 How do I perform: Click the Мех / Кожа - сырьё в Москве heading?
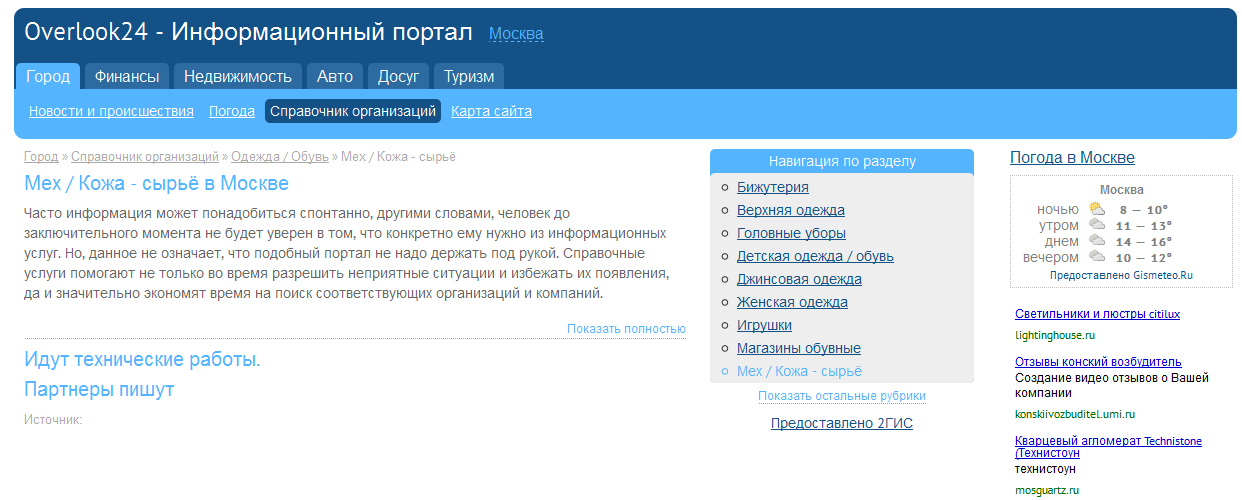156,184
